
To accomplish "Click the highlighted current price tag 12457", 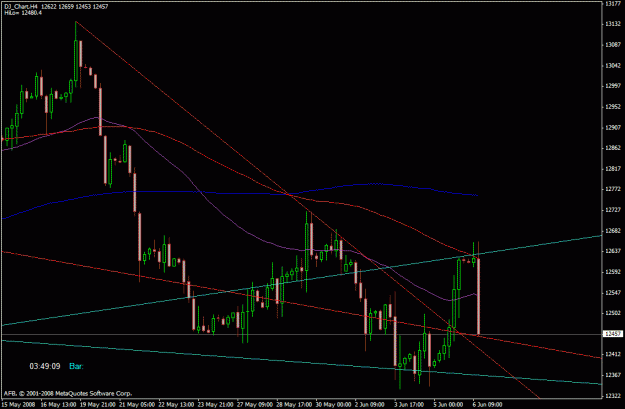I will (x=613, y=334).
